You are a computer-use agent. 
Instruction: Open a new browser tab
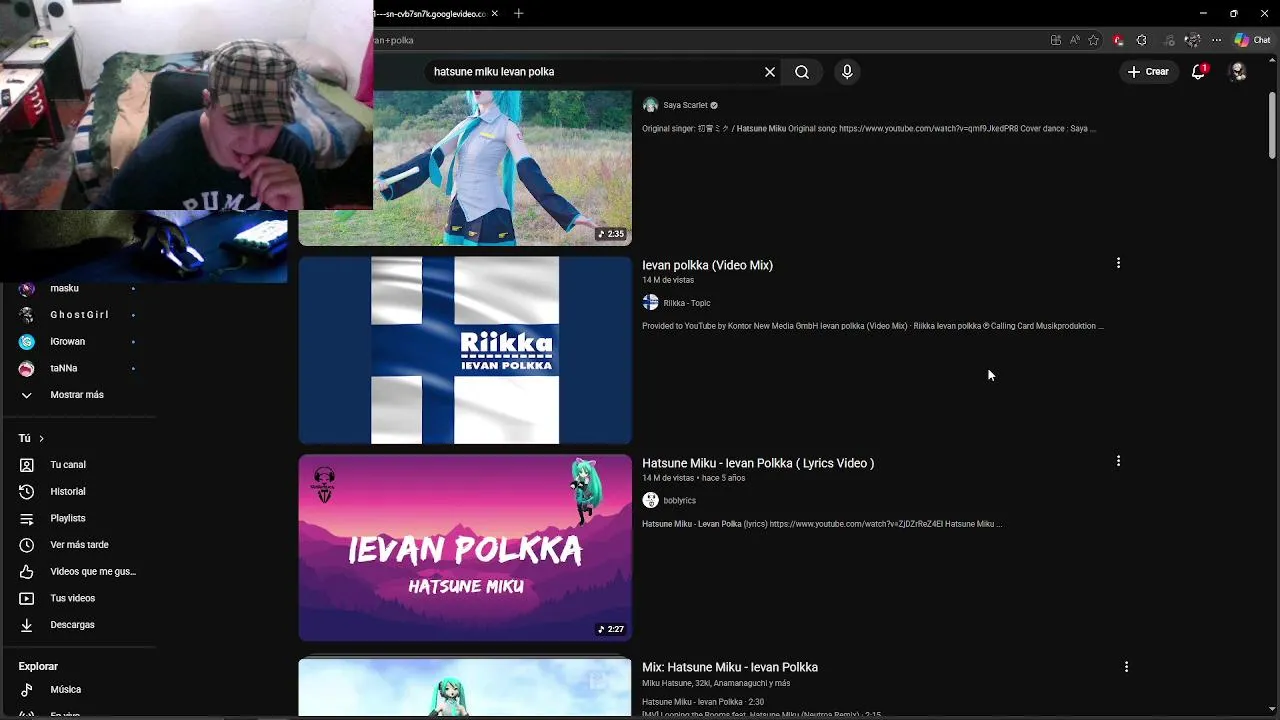point(518,14)
